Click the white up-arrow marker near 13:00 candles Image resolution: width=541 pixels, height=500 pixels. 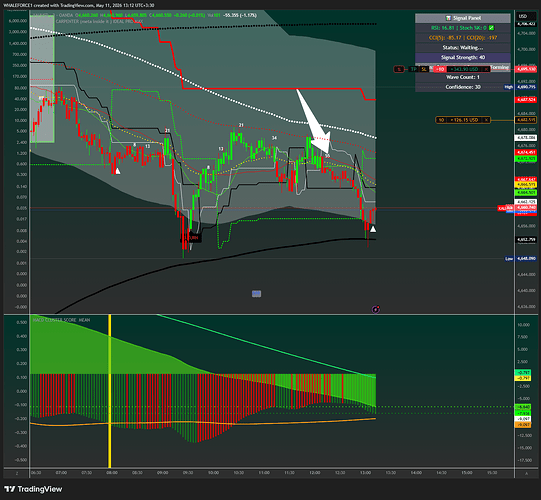tap(373, 228)
